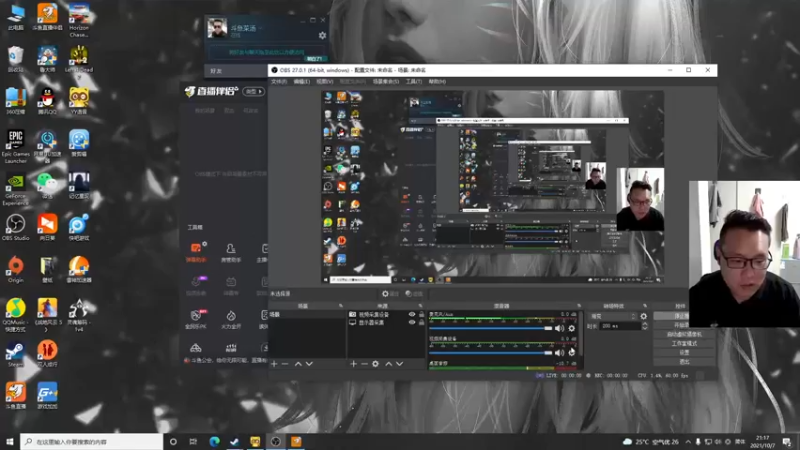Open the 房管助手 tool in Douyu companion
The width and height of the screenshot is (800, 450).
(231, 253)
